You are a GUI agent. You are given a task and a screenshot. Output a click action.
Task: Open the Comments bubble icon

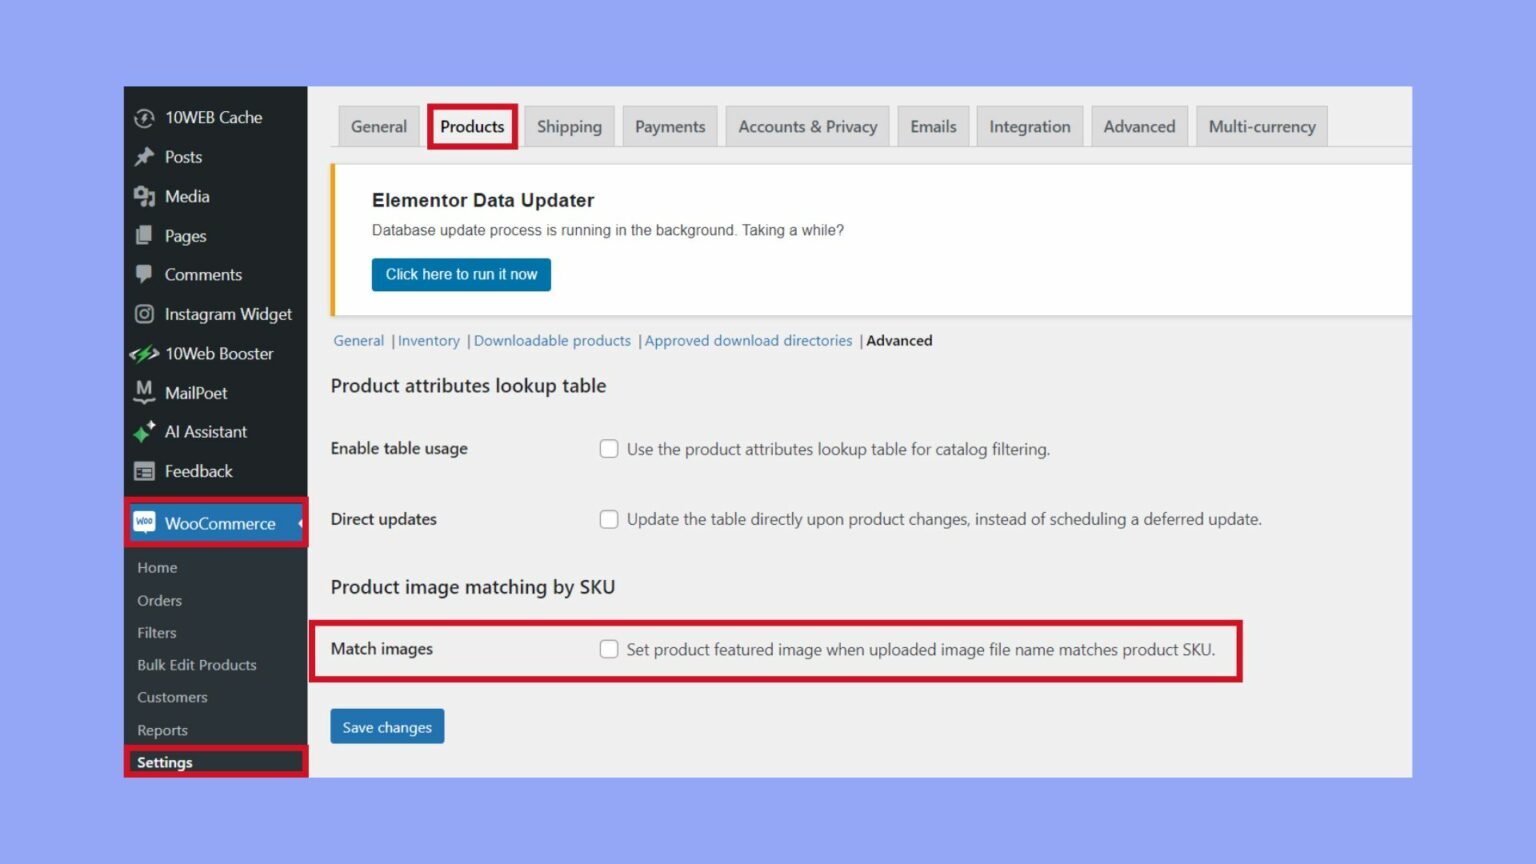[144, 274]
